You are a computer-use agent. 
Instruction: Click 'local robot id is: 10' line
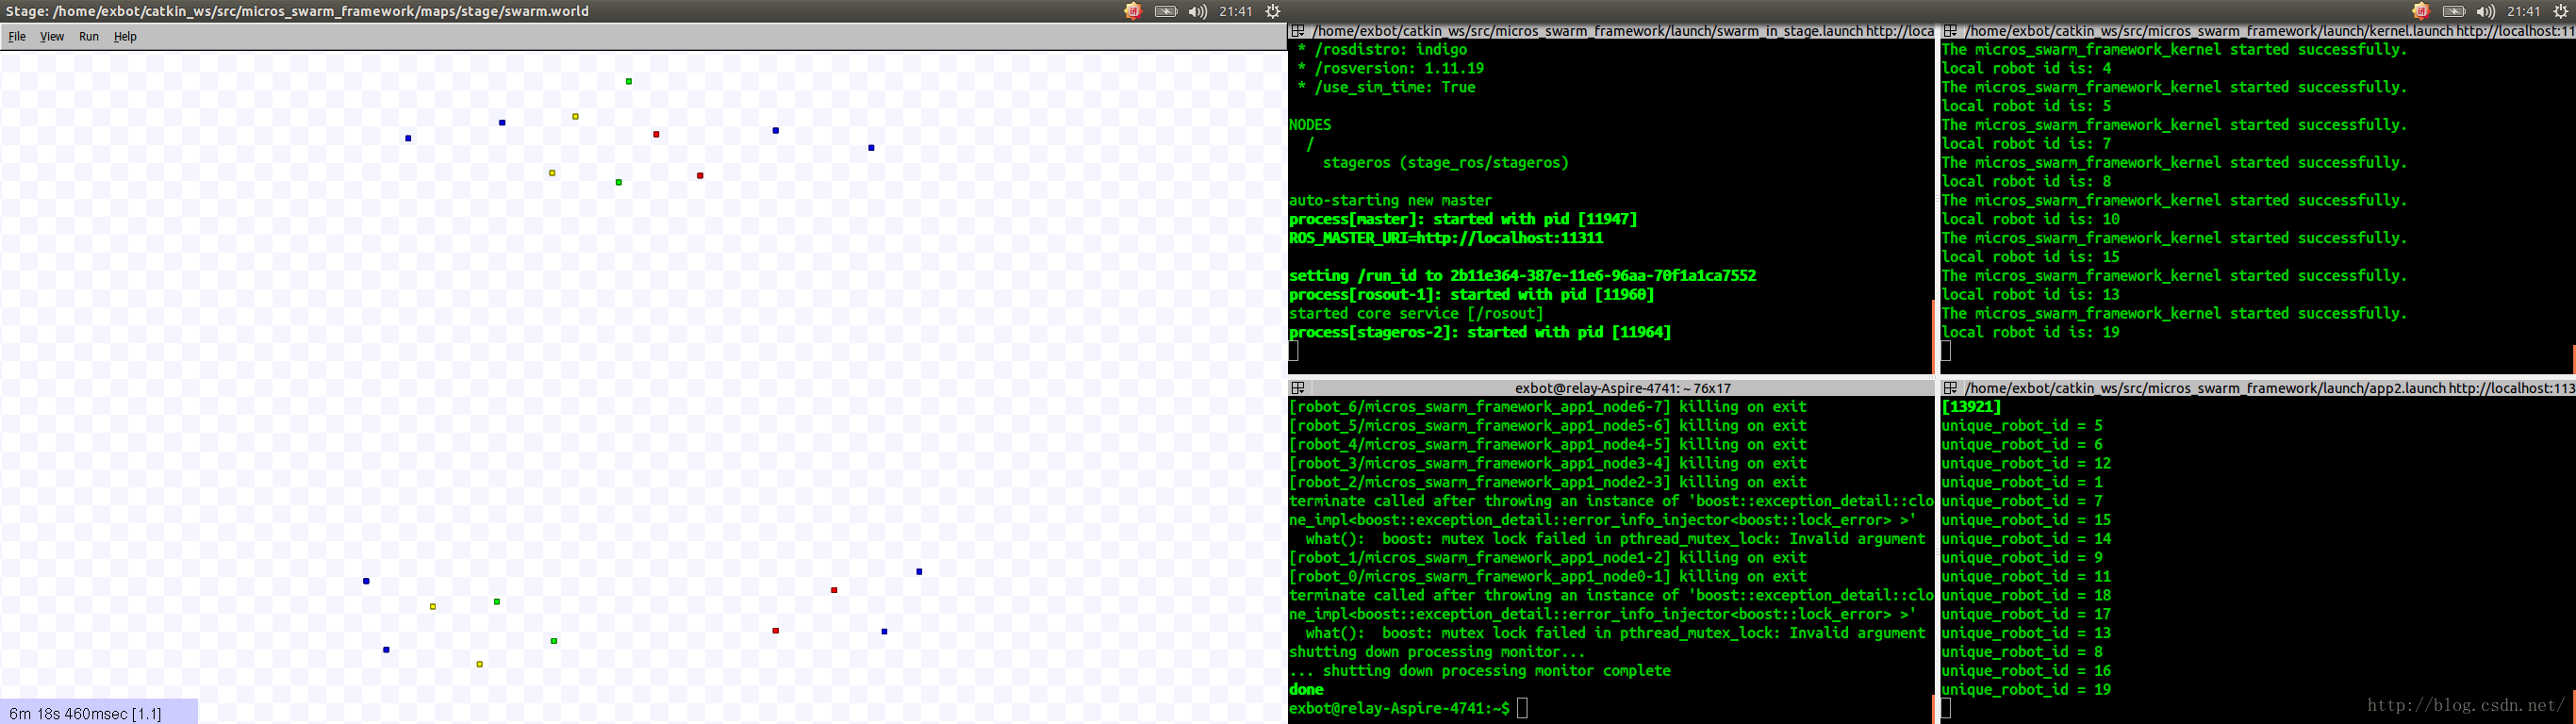[2030, 219]
